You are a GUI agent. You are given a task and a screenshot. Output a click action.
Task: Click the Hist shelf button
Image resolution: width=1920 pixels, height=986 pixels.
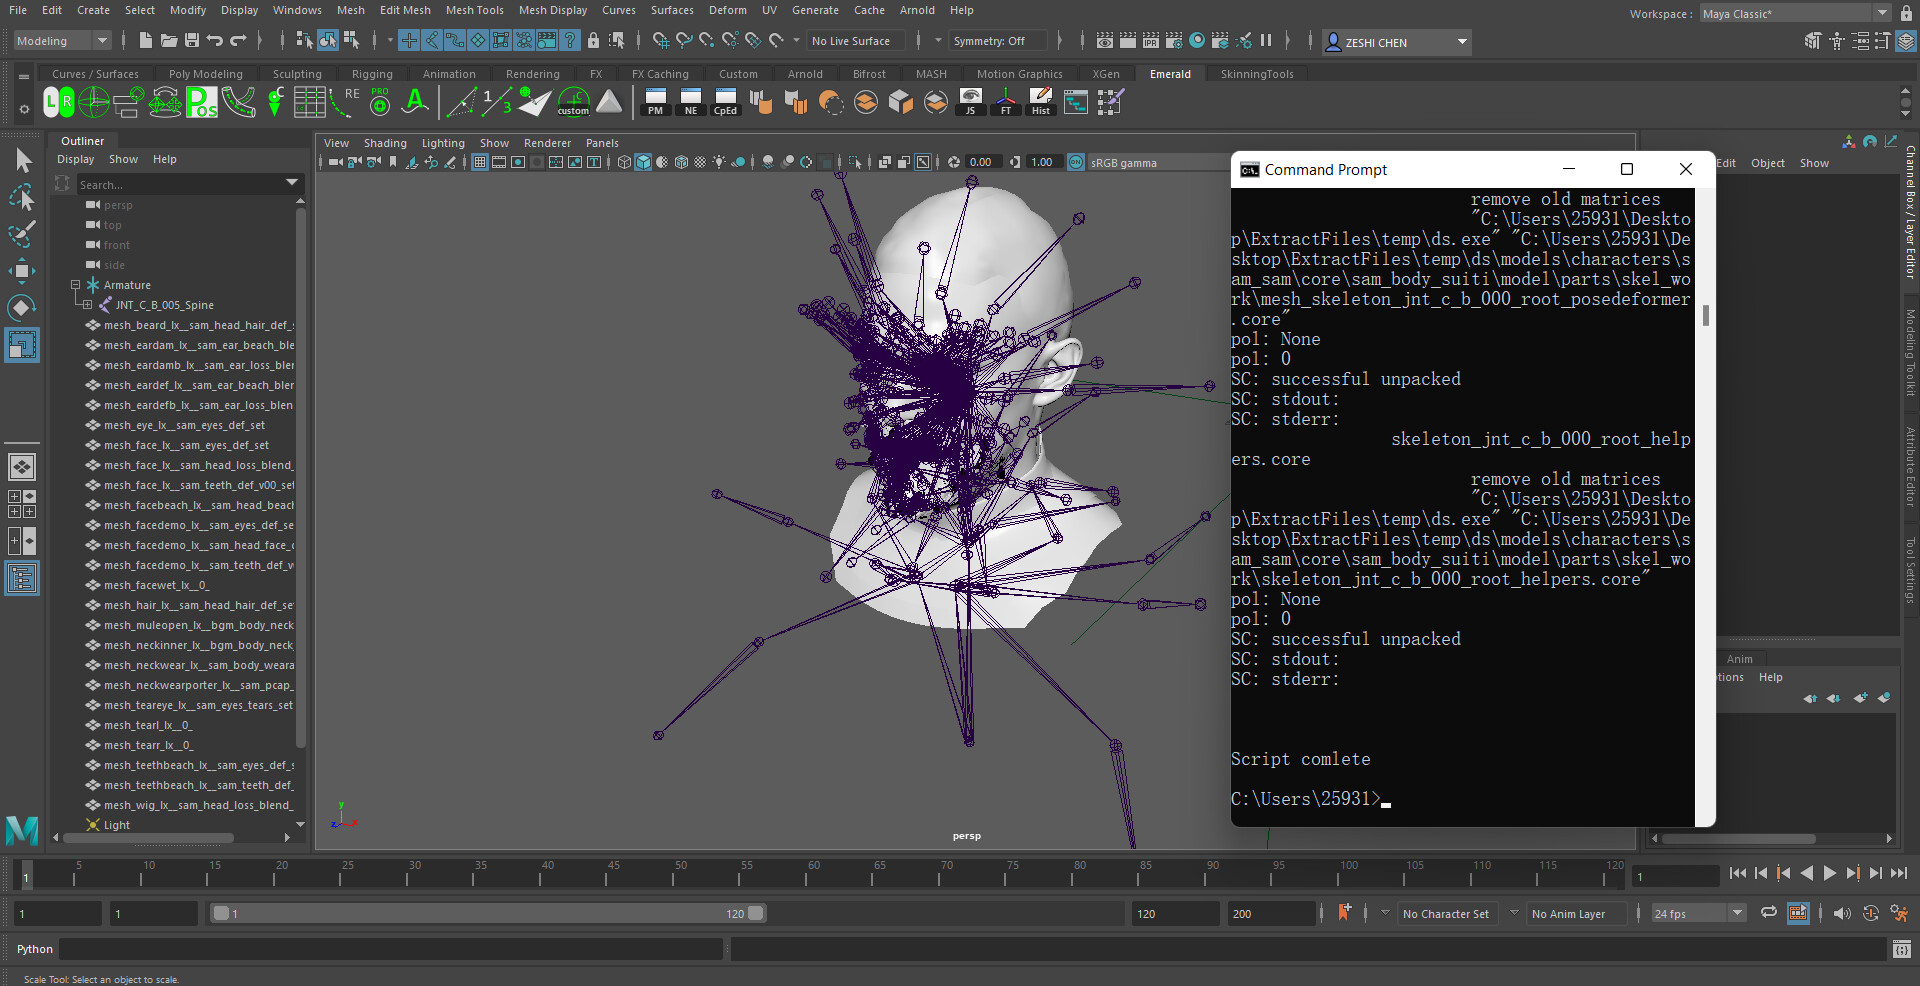pyautogui.click(x=1040, y=101)
